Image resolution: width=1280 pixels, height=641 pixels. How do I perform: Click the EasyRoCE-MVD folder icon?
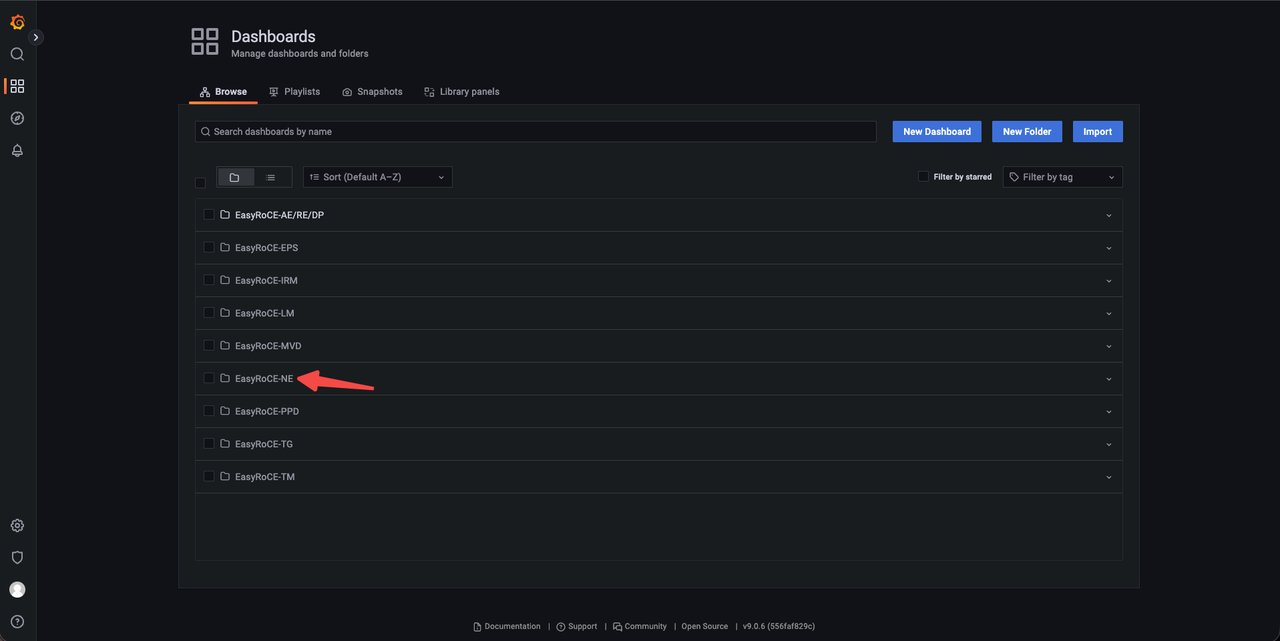tap(225, 346)
